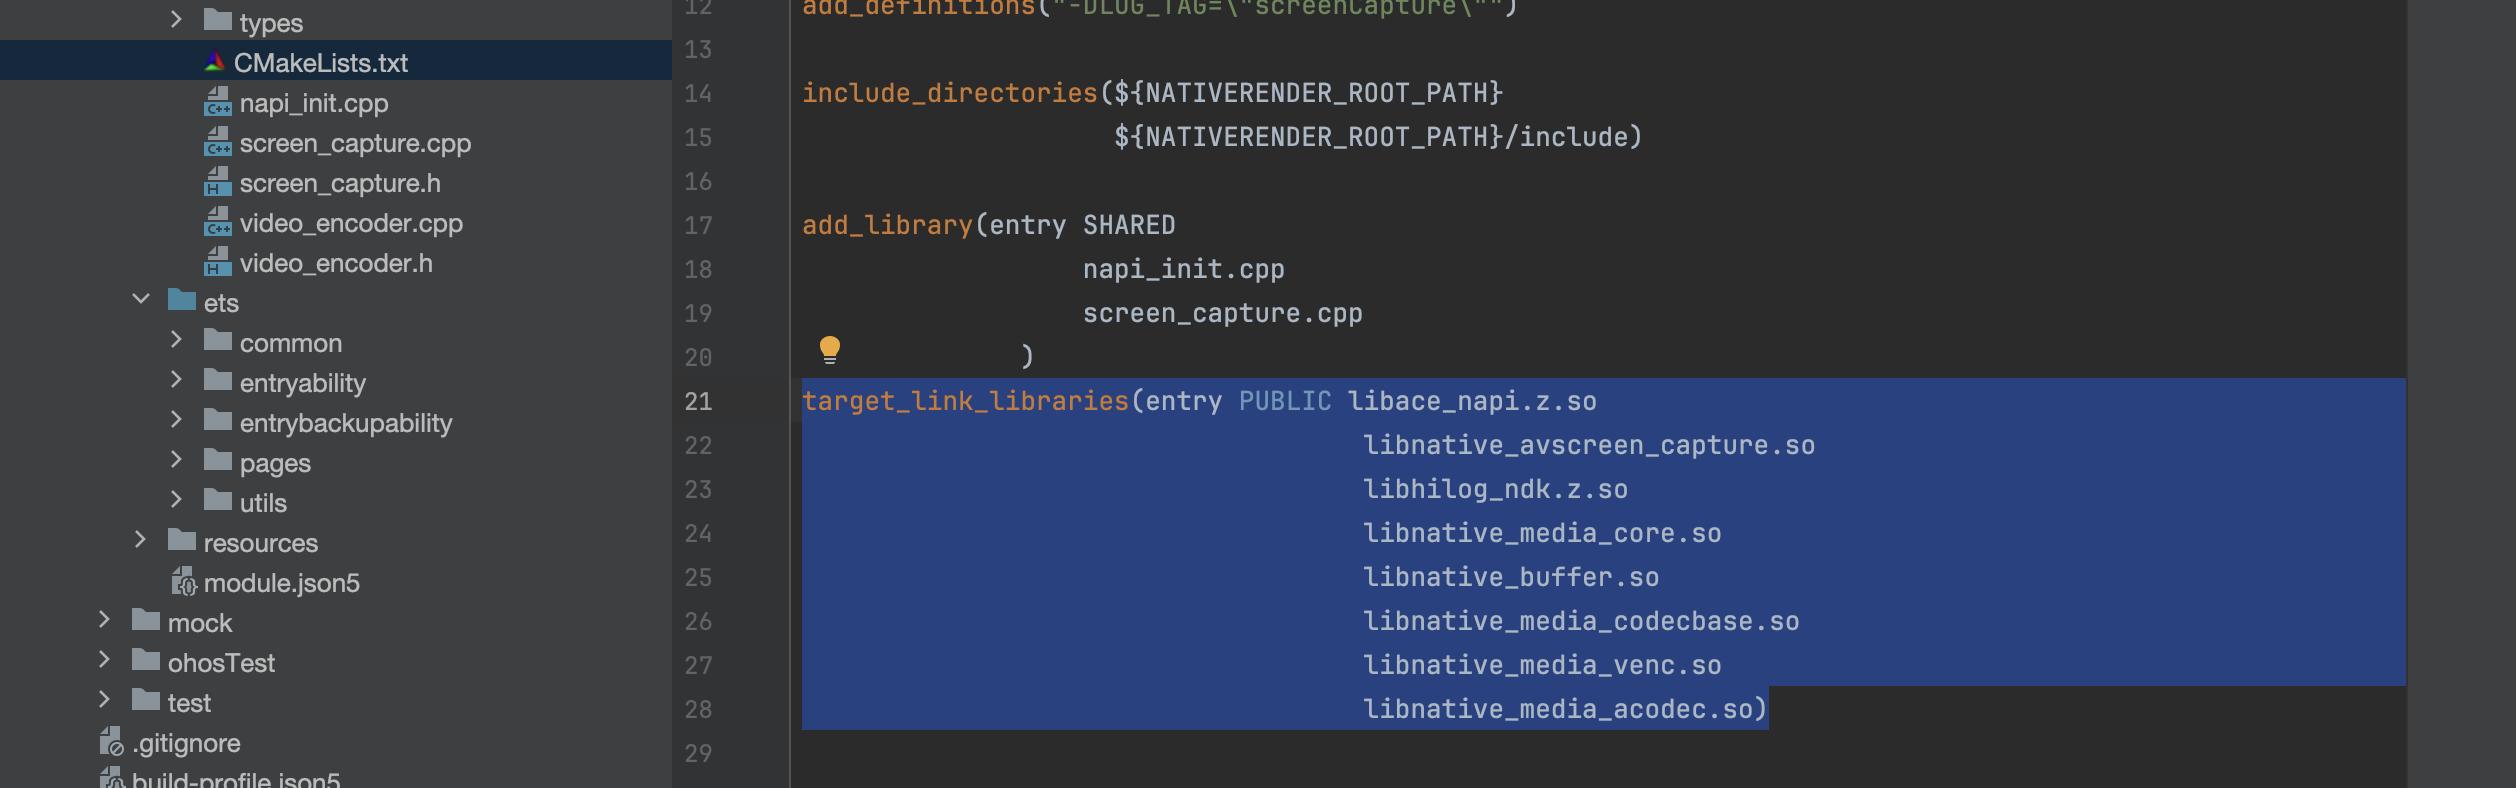Click libnative_media_venc.so in the editor
The width and height of the screenshot is (2516, 788).
coord(1542,665)
